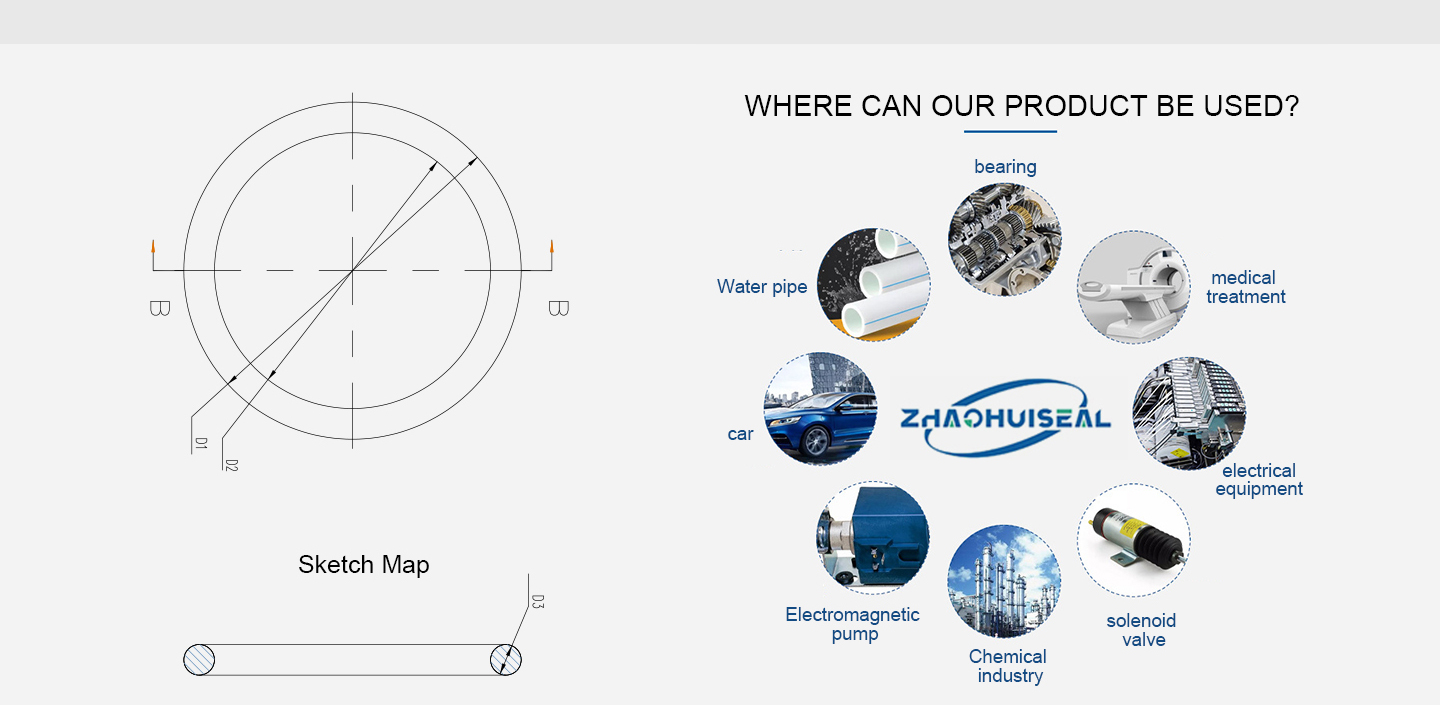This screenshot has width=1440, height=705.
Task: Click the left hatched cross-section circle
Action: coord(199,660)
